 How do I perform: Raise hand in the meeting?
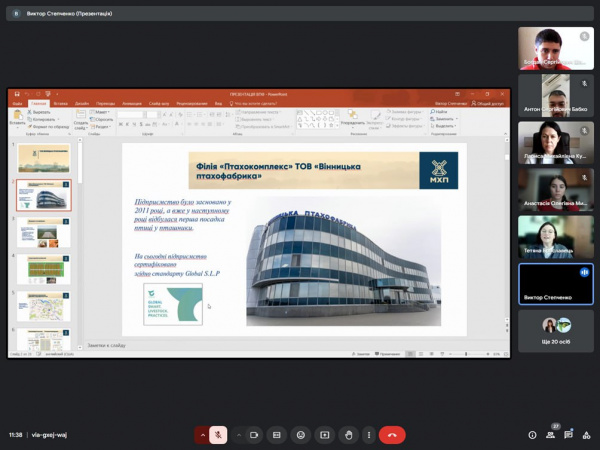tap(349, 435)
